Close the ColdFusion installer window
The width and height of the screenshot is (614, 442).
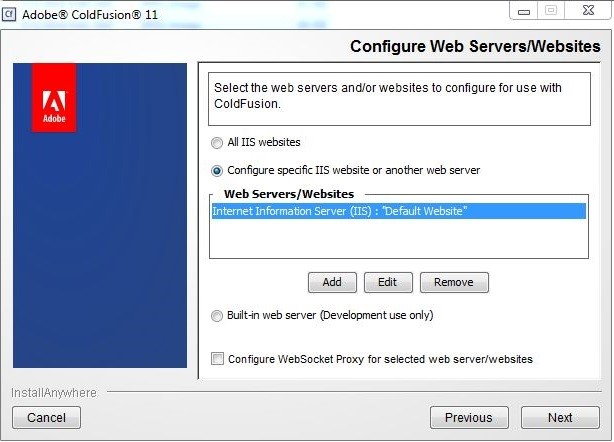(x=585, y=10)
